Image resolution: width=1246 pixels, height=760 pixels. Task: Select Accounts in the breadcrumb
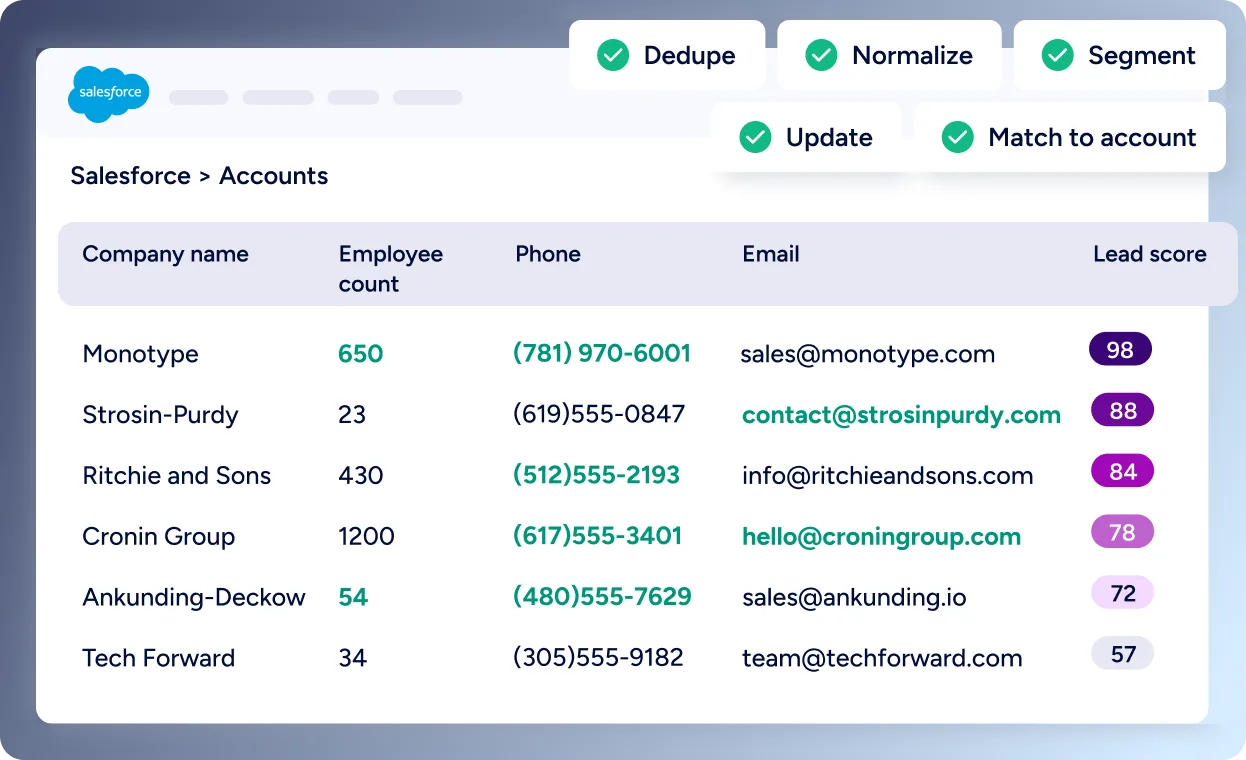click(273, 176)
